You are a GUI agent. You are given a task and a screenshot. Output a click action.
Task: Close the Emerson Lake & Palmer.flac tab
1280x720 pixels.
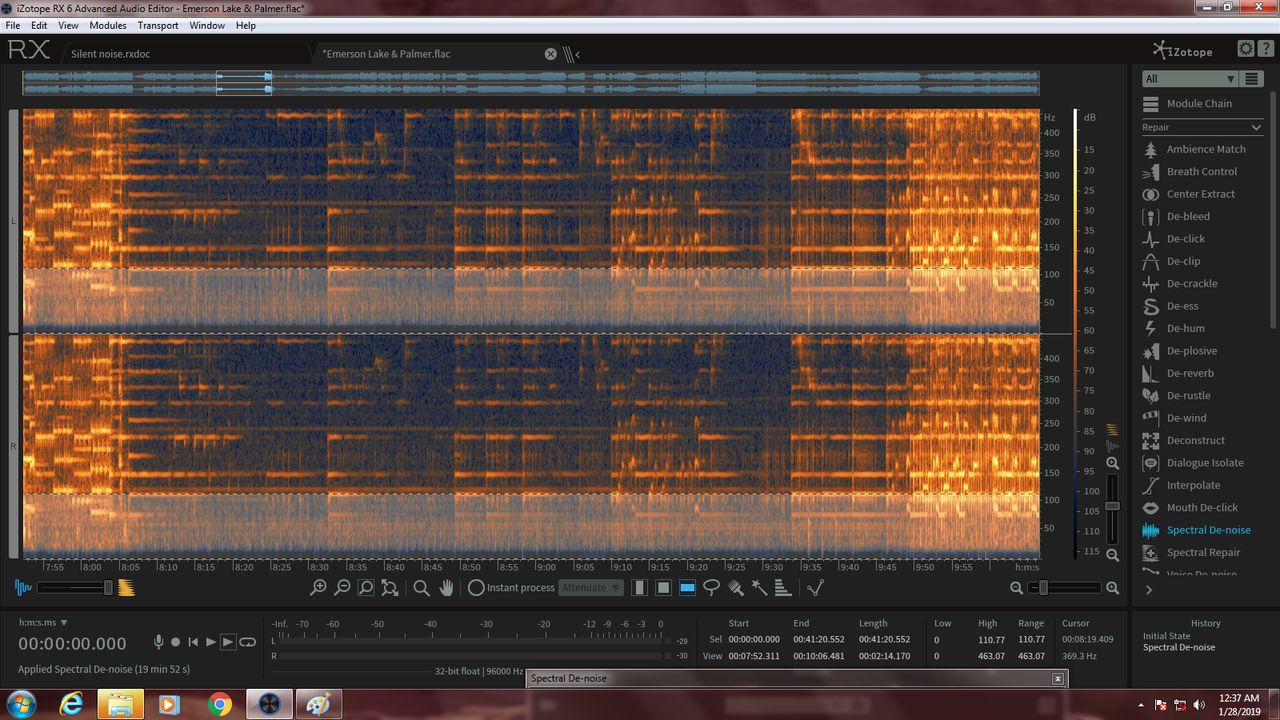[x=550, y=54]
